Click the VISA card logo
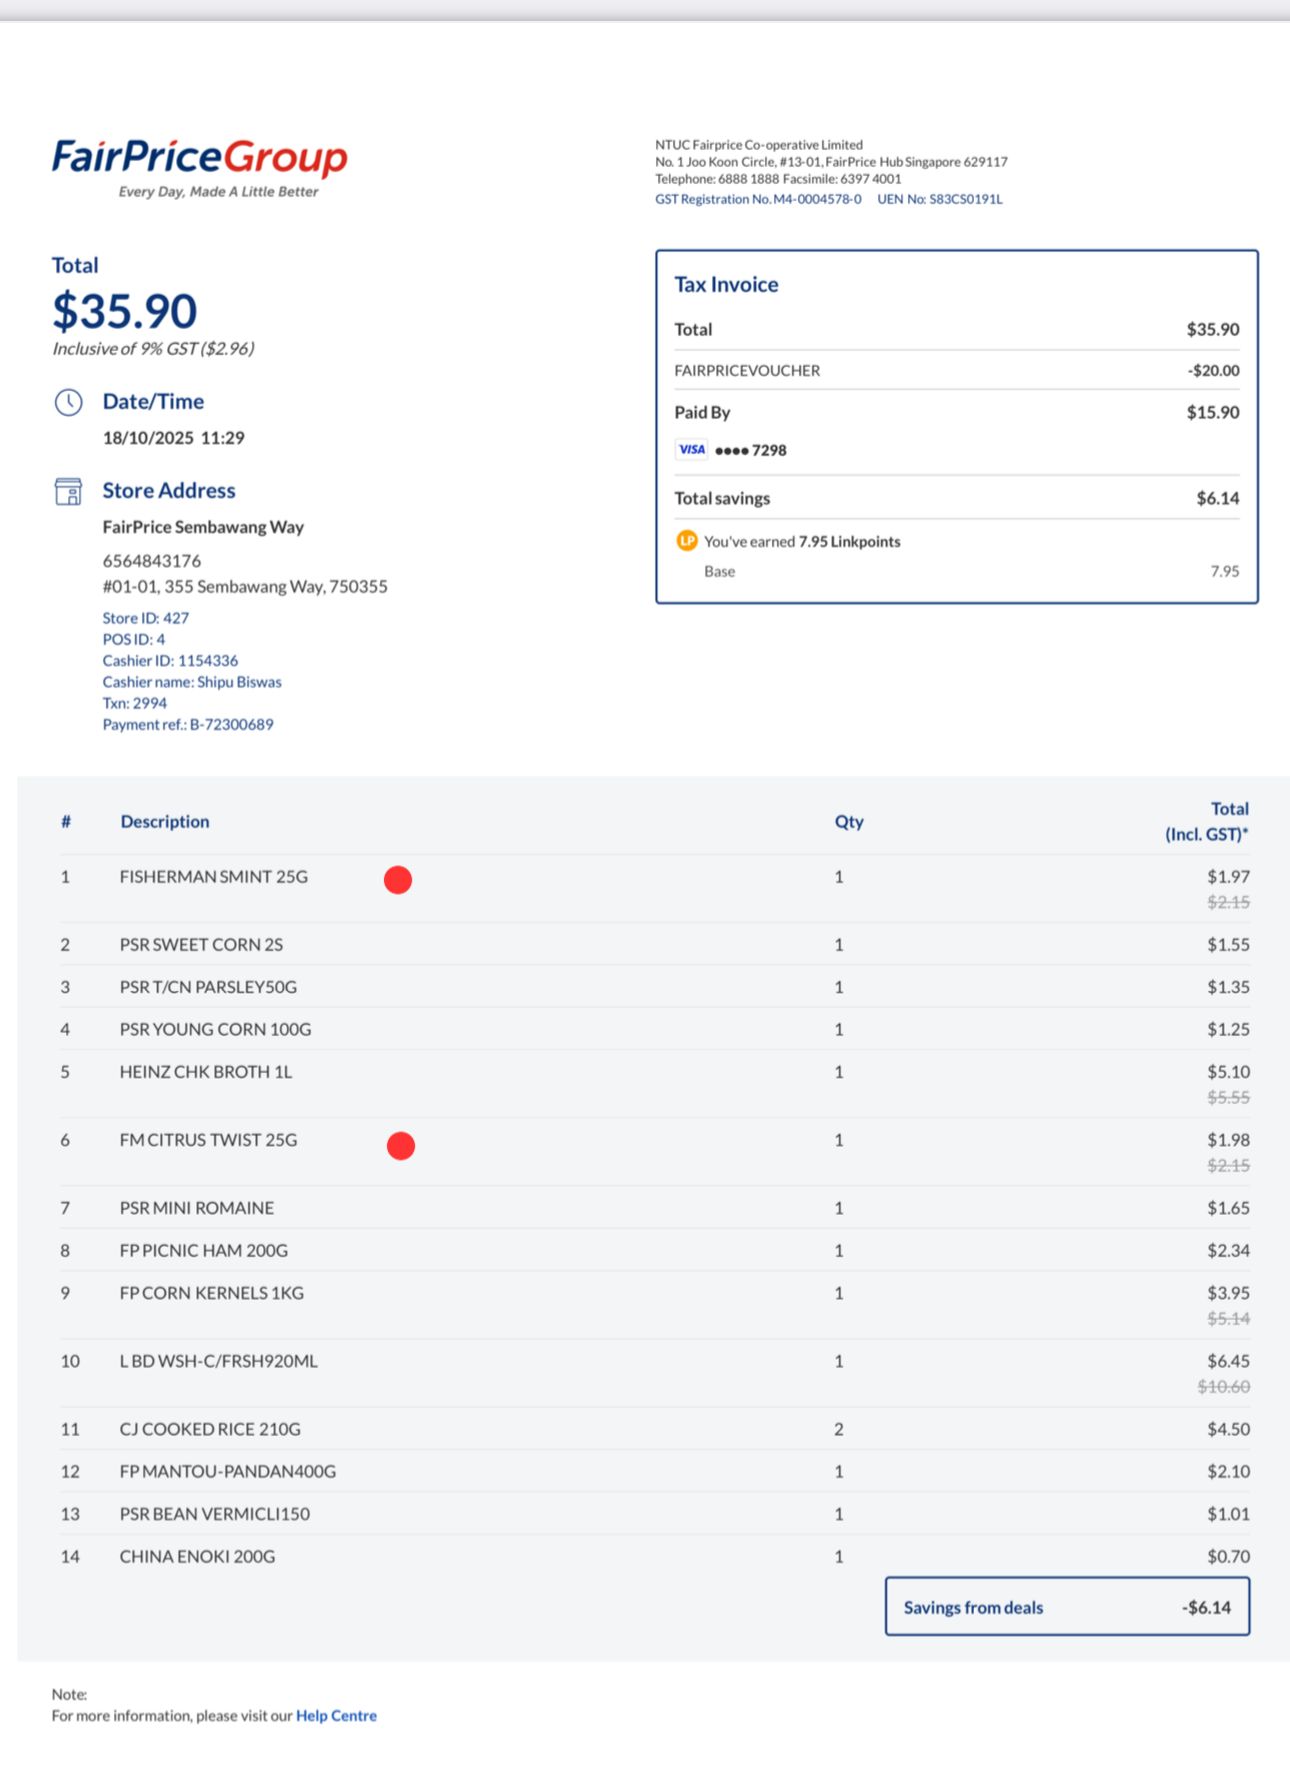1290x1790 pixels. 691,450
